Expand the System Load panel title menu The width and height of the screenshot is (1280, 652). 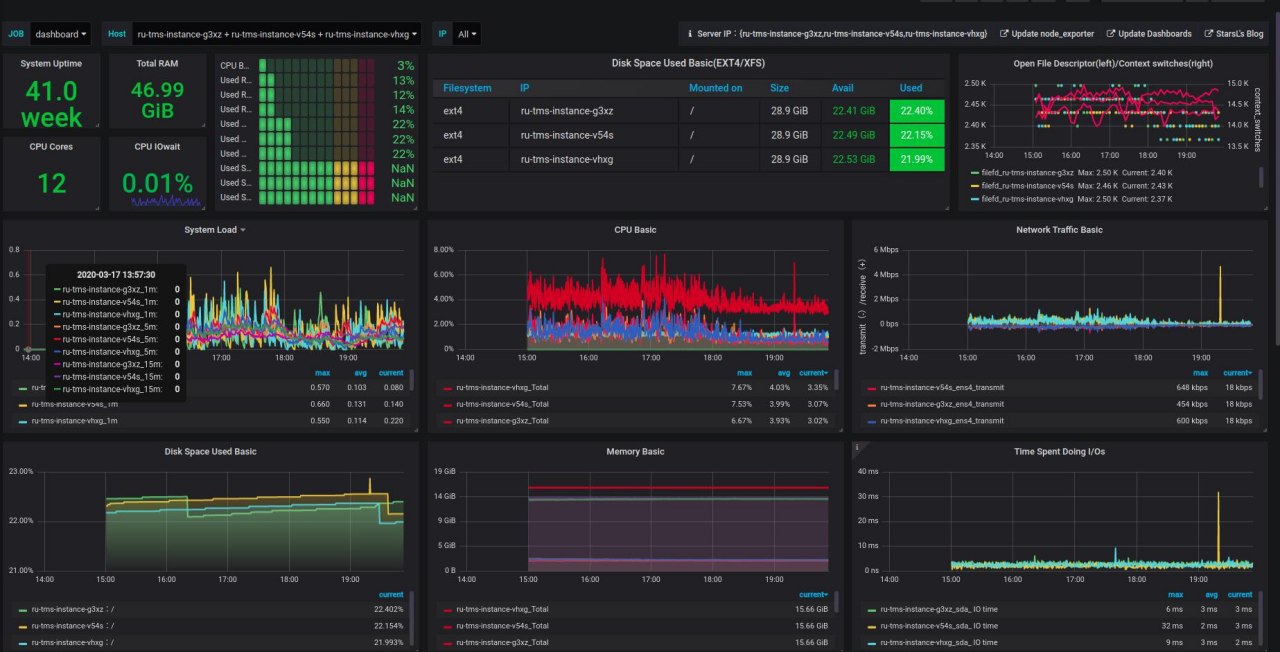tap(215, 230)
